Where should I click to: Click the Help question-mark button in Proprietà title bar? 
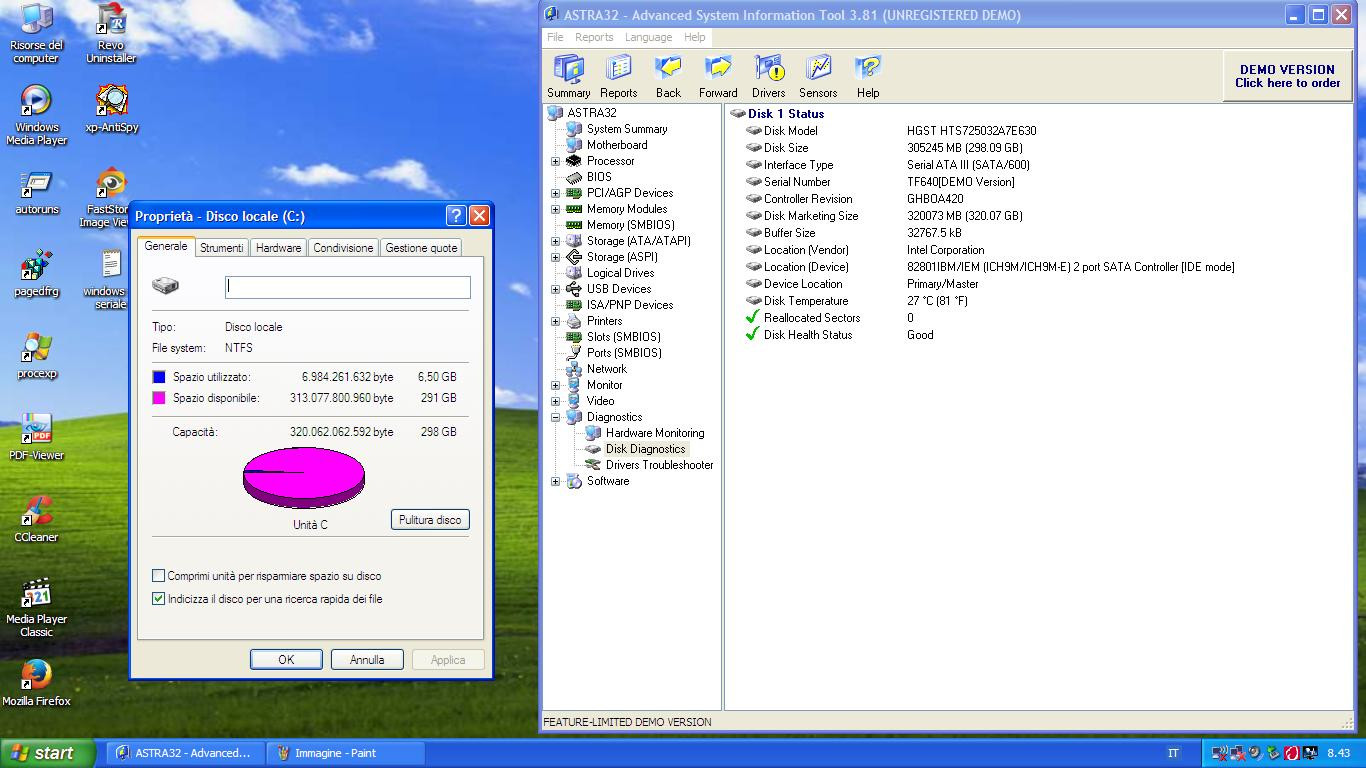tap(455, 216)
